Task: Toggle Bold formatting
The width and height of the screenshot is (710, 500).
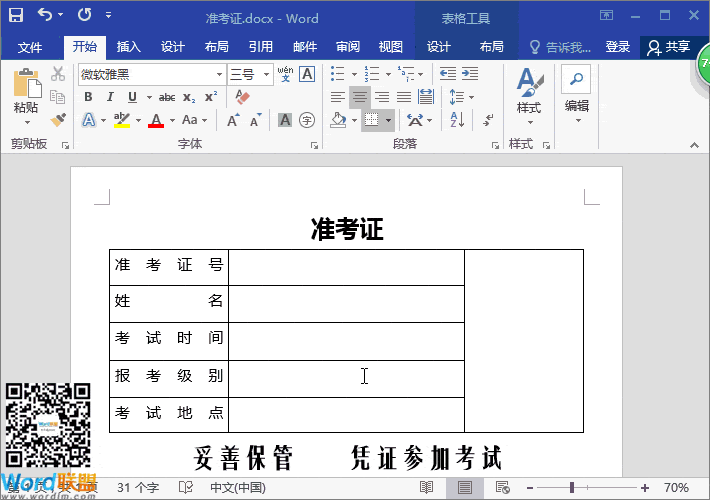Action: click(x=88, y=97)
